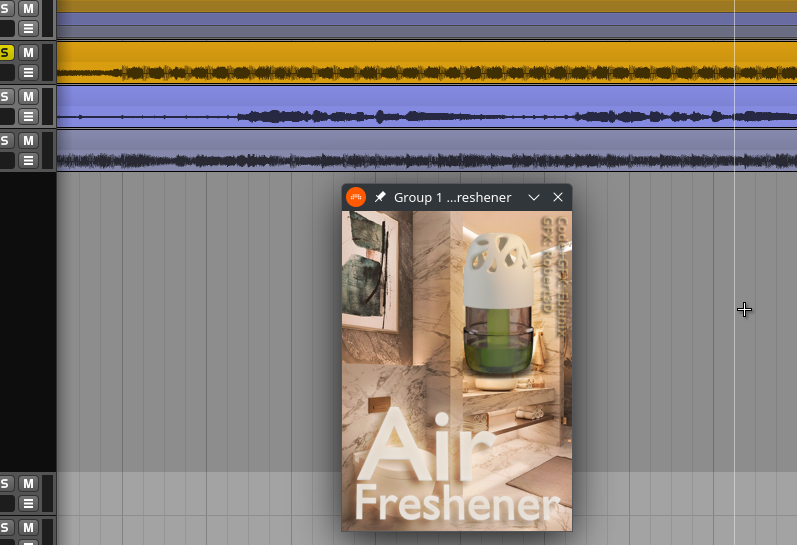797x545 pixels.
Task: Open the lanes menu icon on topmost track
Action: pyautogui.click(x=28, y=29)
